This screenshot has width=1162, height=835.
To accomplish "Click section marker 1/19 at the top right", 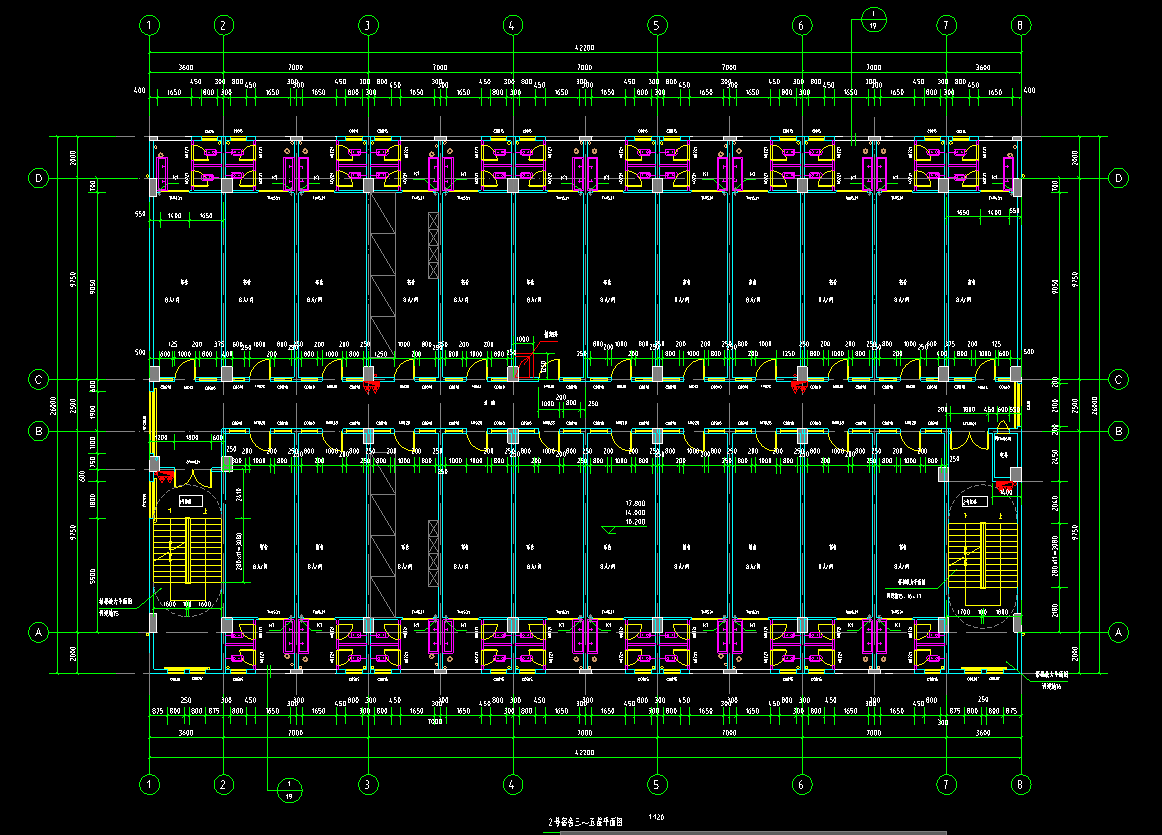I will click(x=873, y=19).
